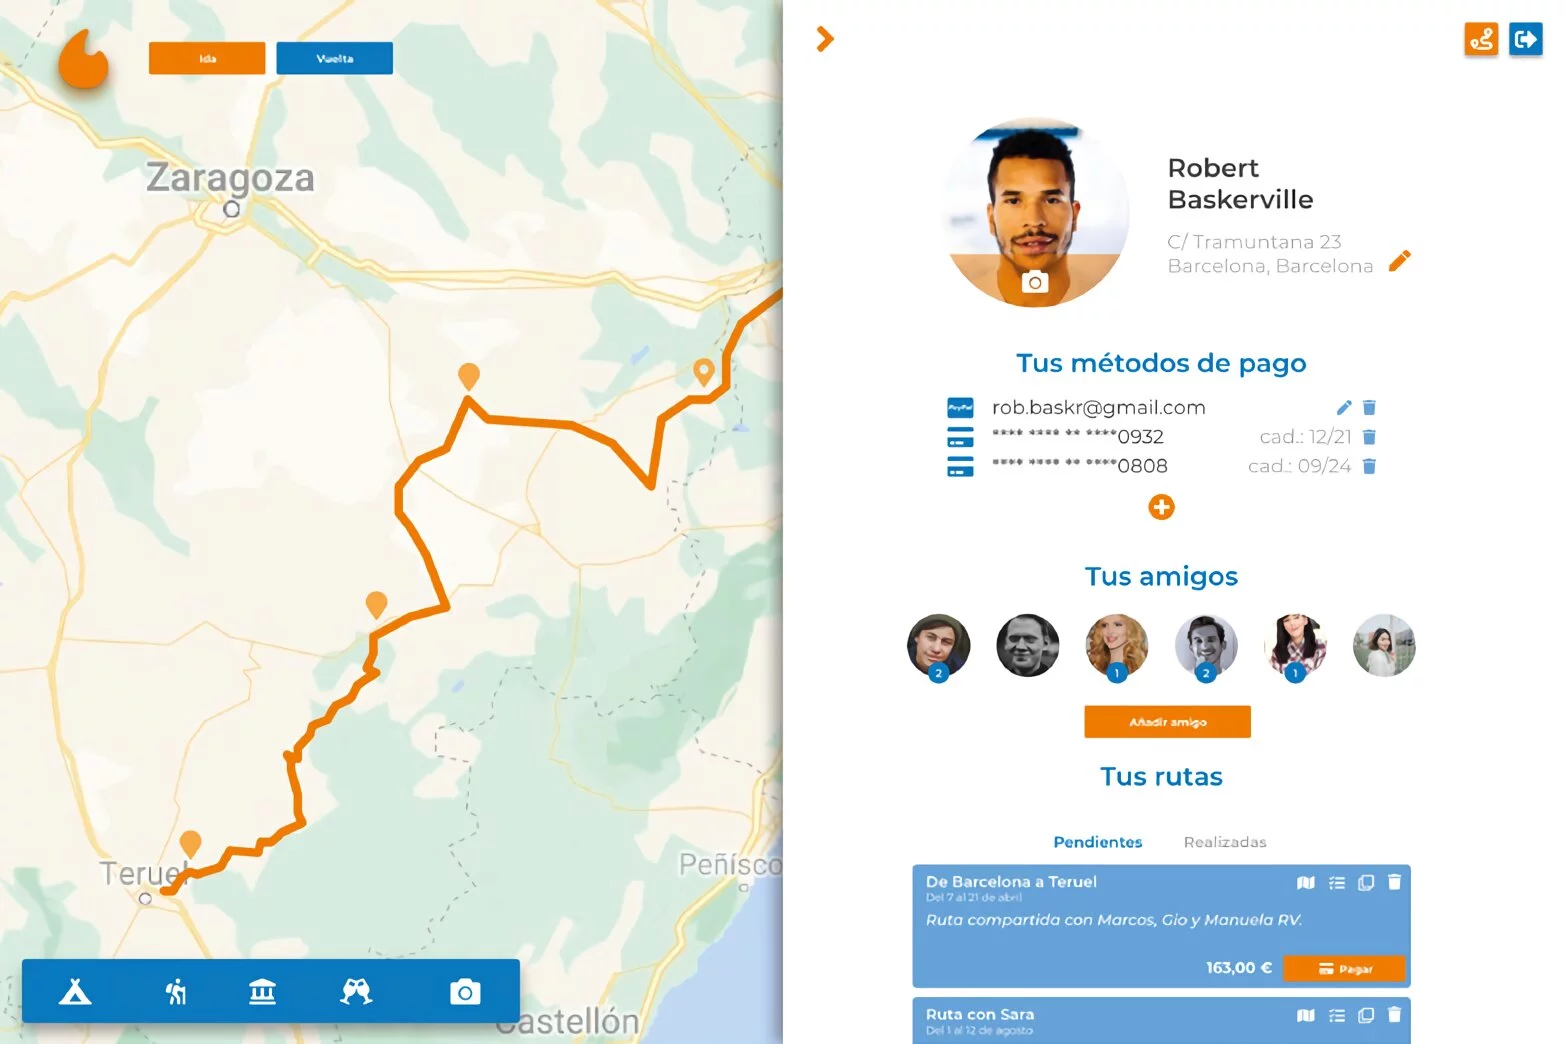Expand details list of Barcelona a Teruel route
The image size is (1566, 1044).
[x=1337, y=882]
